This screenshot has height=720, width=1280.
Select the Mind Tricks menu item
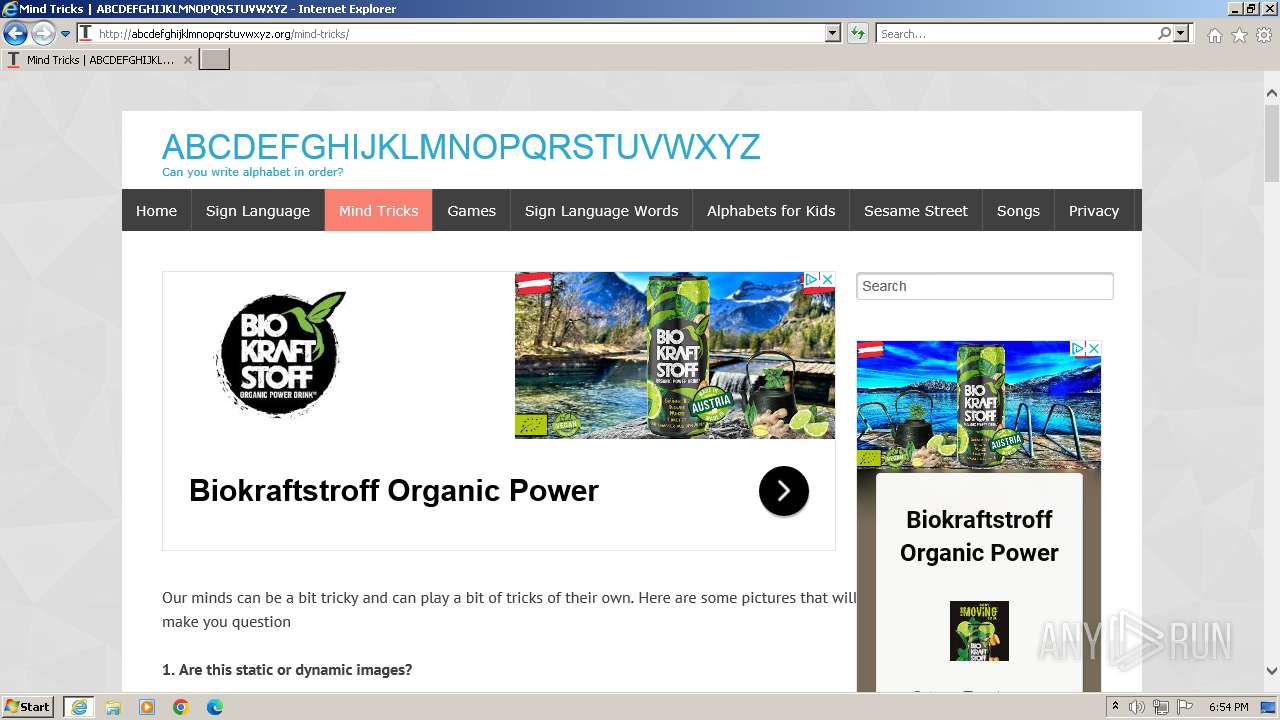378,210
